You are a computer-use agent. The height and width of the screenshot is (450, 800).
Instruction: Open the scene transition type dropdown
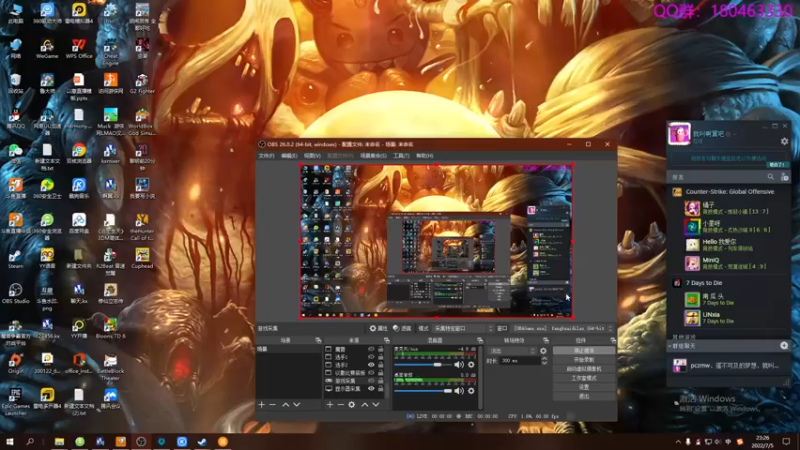pos(512,351)
